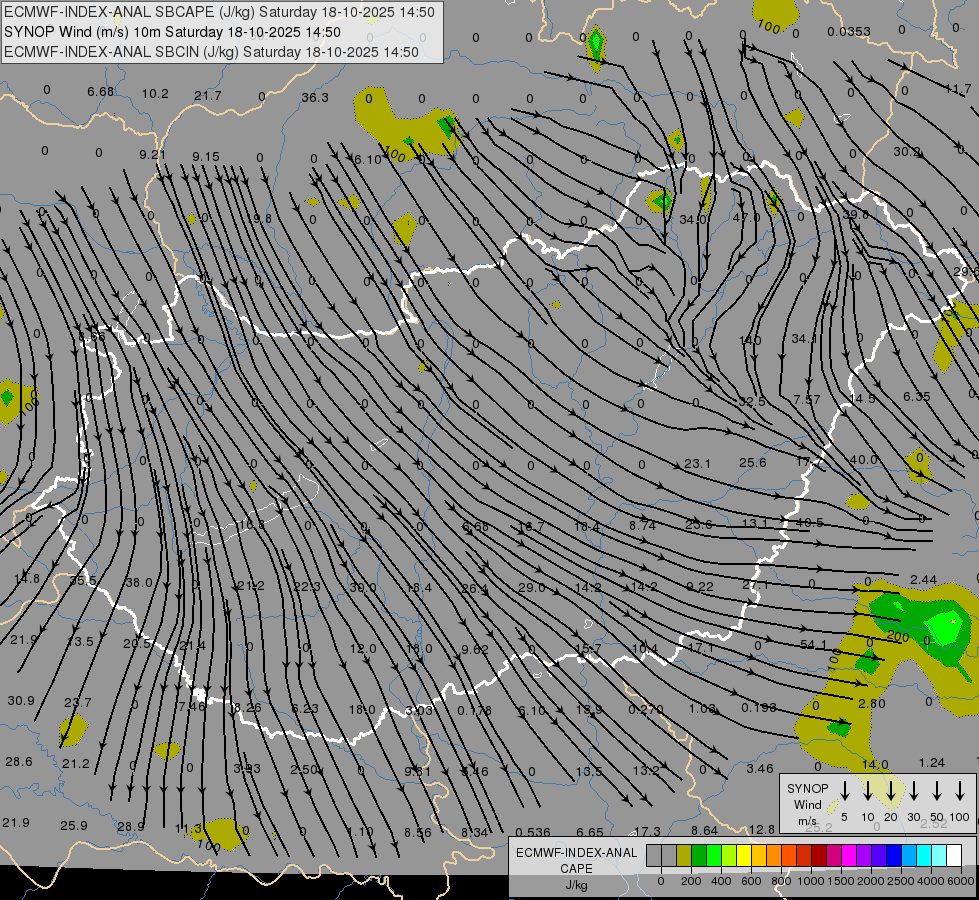Select the white 6000 J/kg CAPE swatch

click(x=954, y=855)
